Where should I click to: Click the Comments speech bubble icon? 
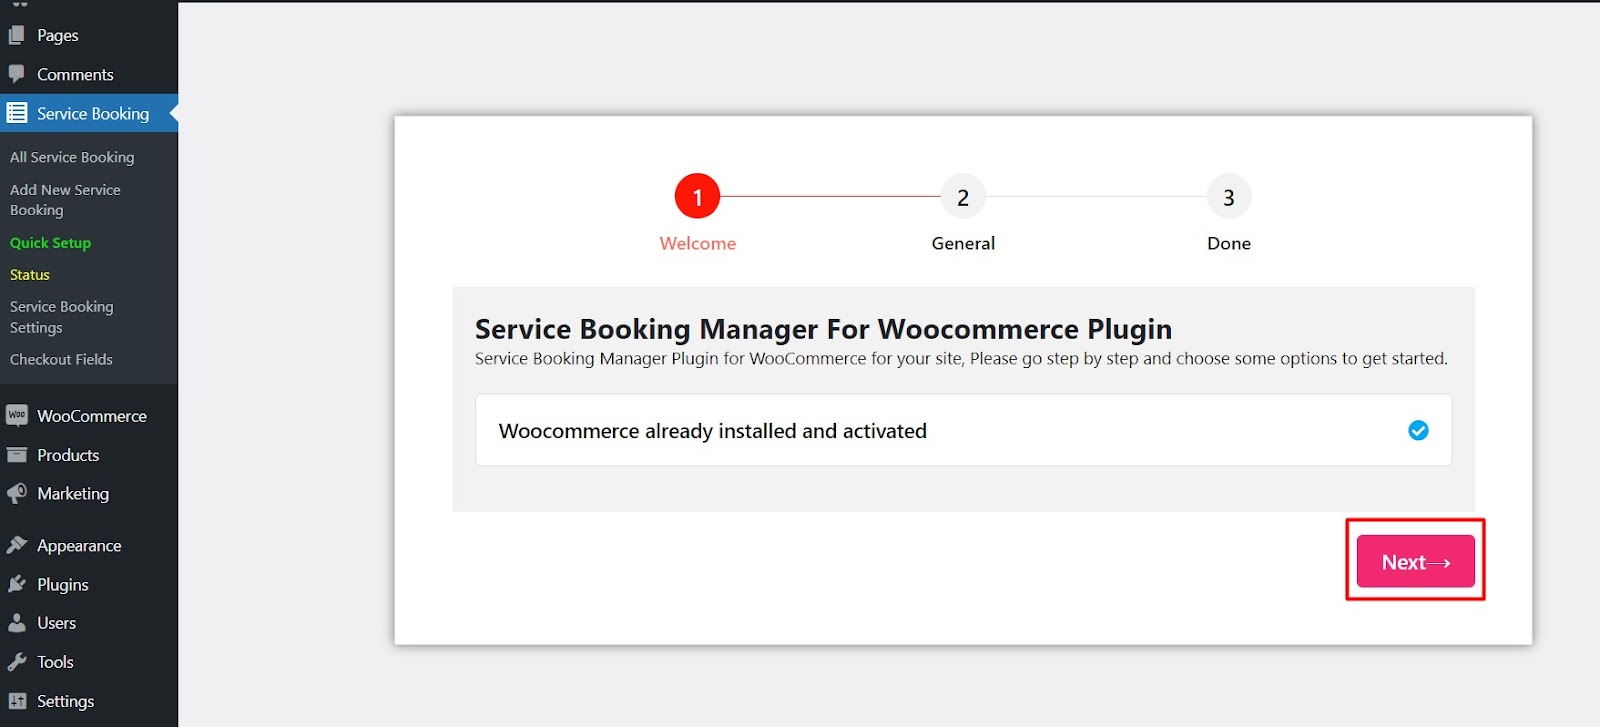tap(16, 74)
